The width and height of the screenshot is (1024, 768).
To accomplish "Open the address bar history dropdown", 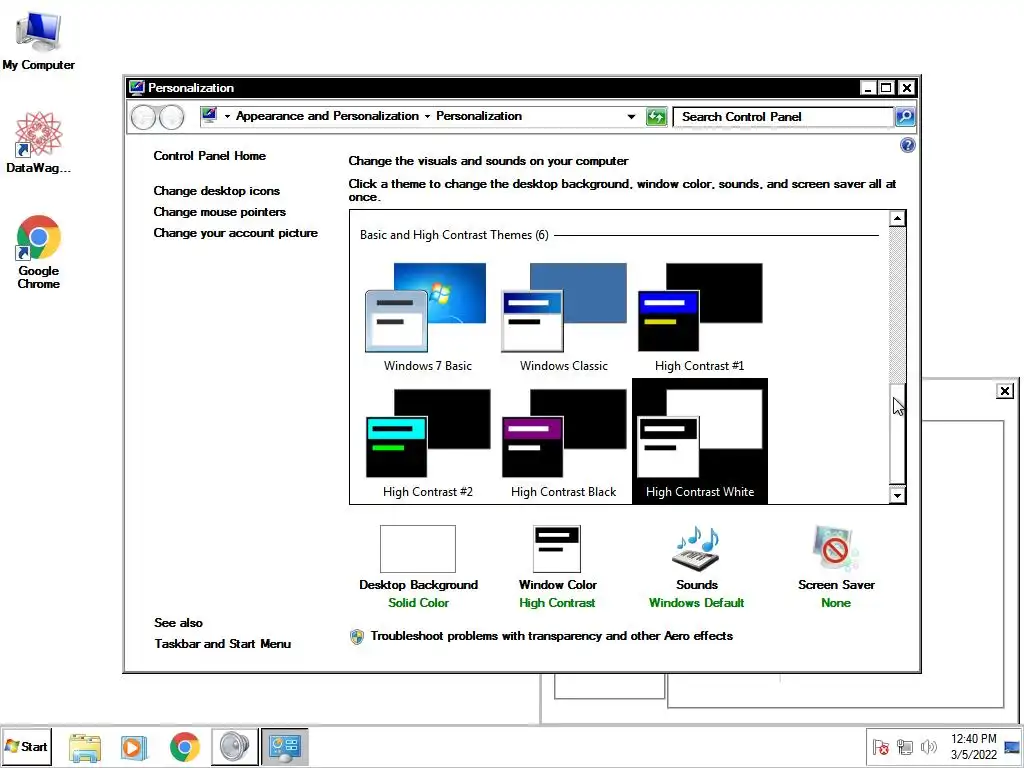I will tap(631, 117).
